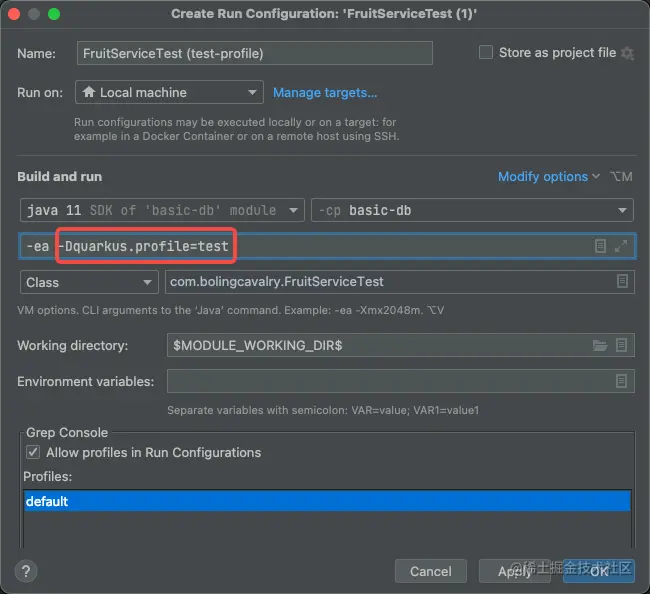This screenshot has width=650, height=594.
Task: Click the home icon in Run on dropdown
Action: coord(89,92)
